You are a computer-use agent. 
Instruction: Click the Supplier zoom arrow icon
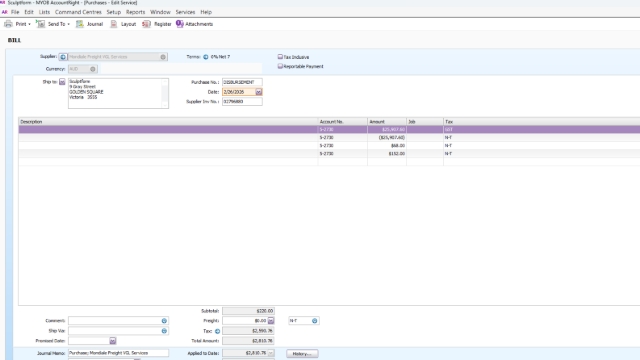click(63, 57)
